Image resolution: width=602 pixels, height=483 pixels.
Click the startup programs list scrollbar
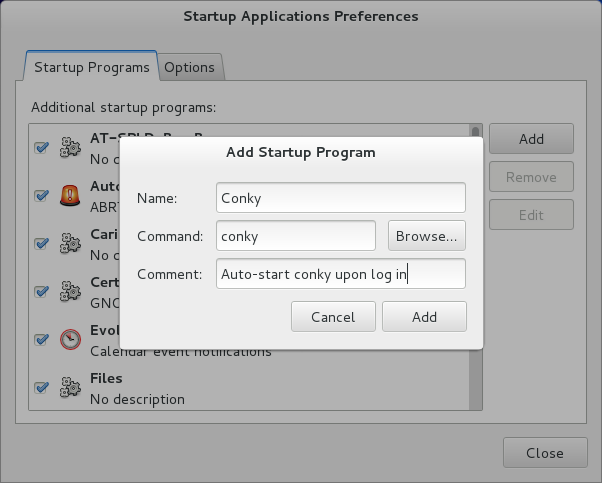[476, 267]
